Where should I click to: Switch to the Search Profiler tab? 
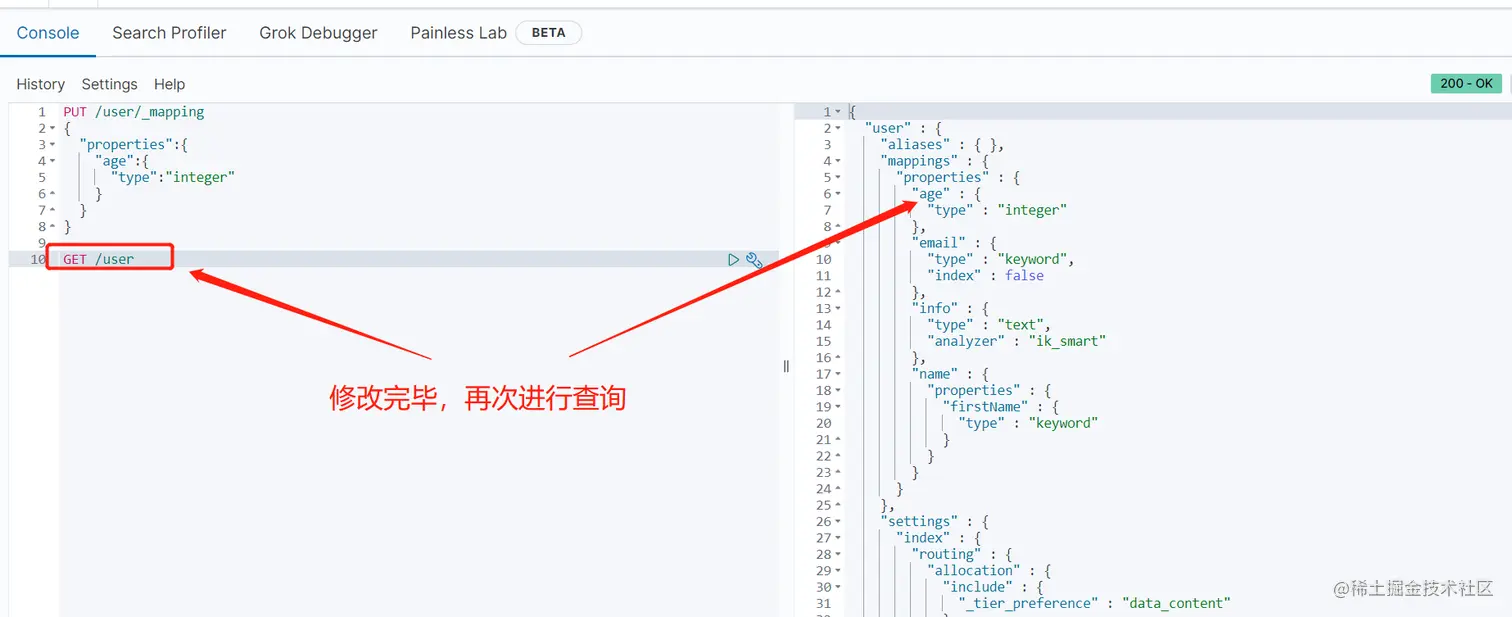point(169,32)
